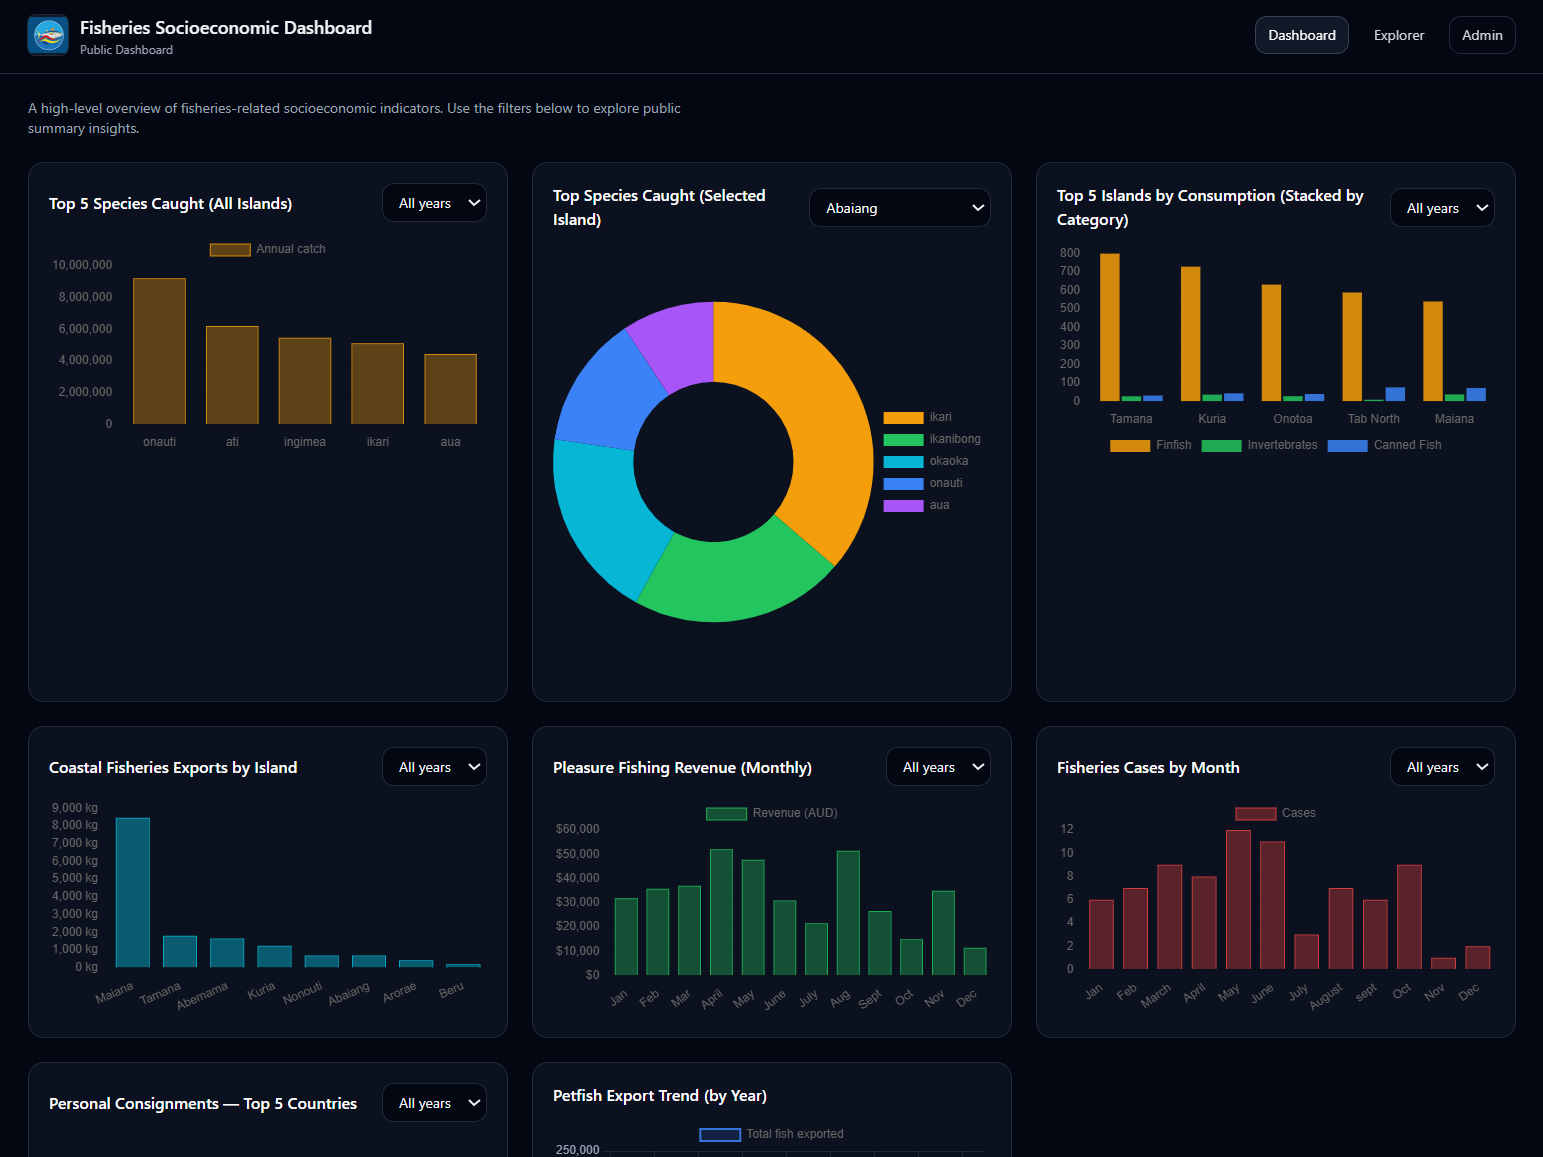
Task: Switch to the Explorer tab
Action: 1399,35
